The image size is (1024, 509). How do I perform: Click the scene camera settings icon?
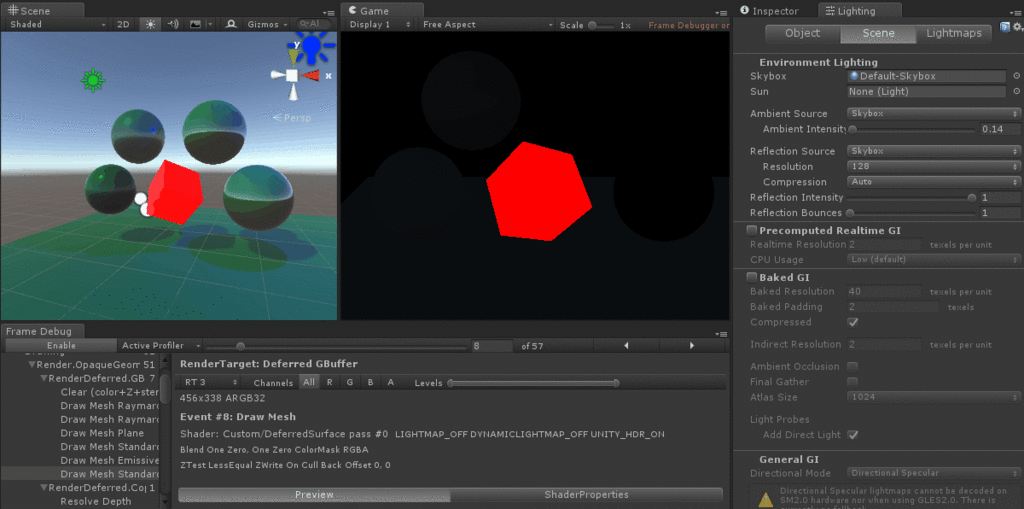[x=231, y=24]
